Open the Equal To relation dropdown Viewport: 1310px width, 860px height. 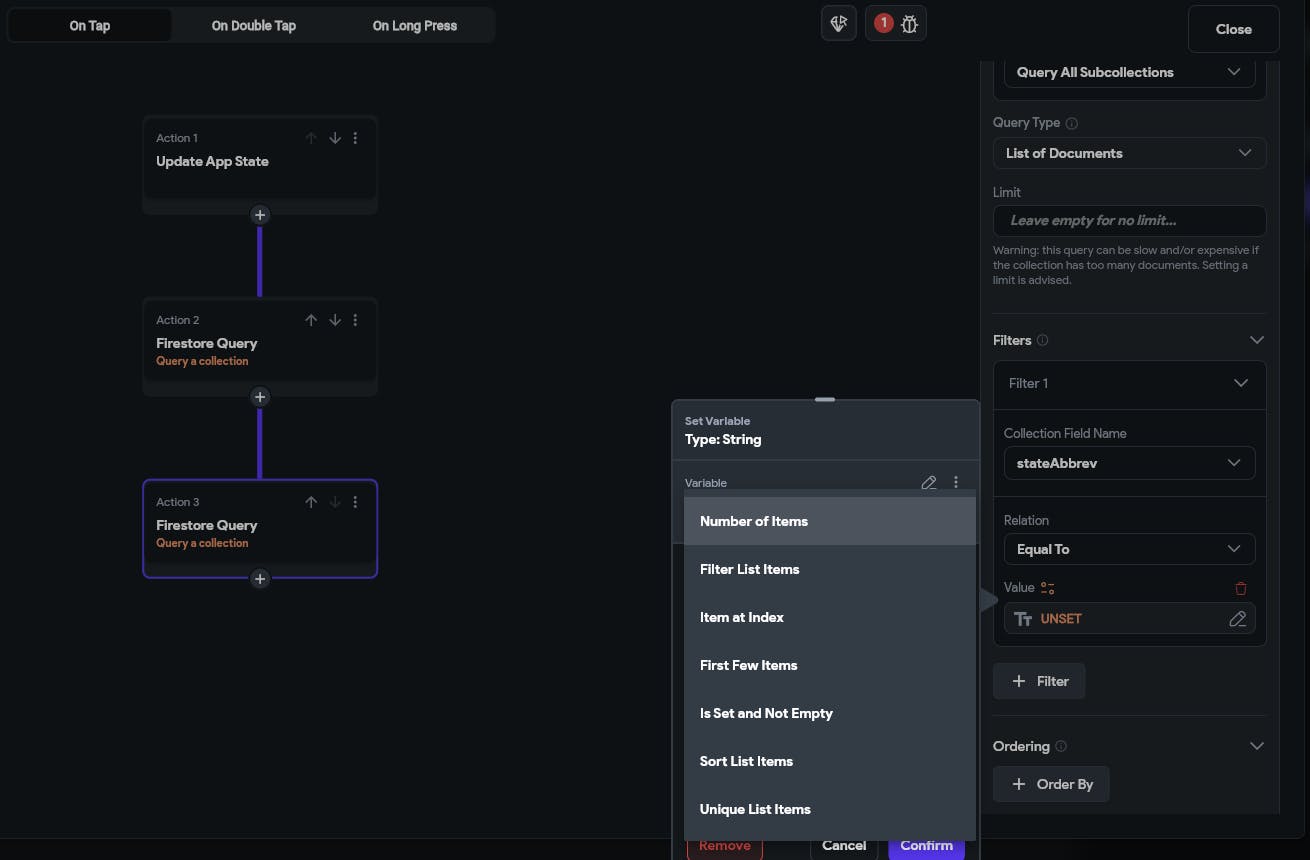tap(1129, 549)
